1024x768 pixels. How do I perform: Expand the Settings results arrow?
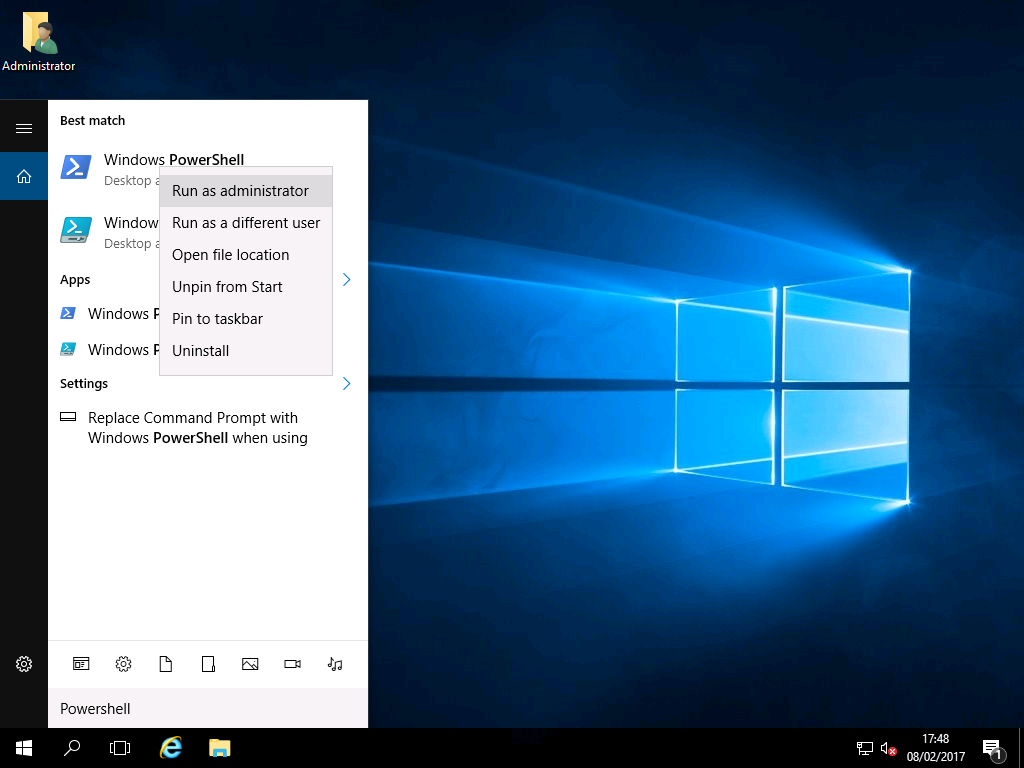pyautogui.click(x=347, y=383)
